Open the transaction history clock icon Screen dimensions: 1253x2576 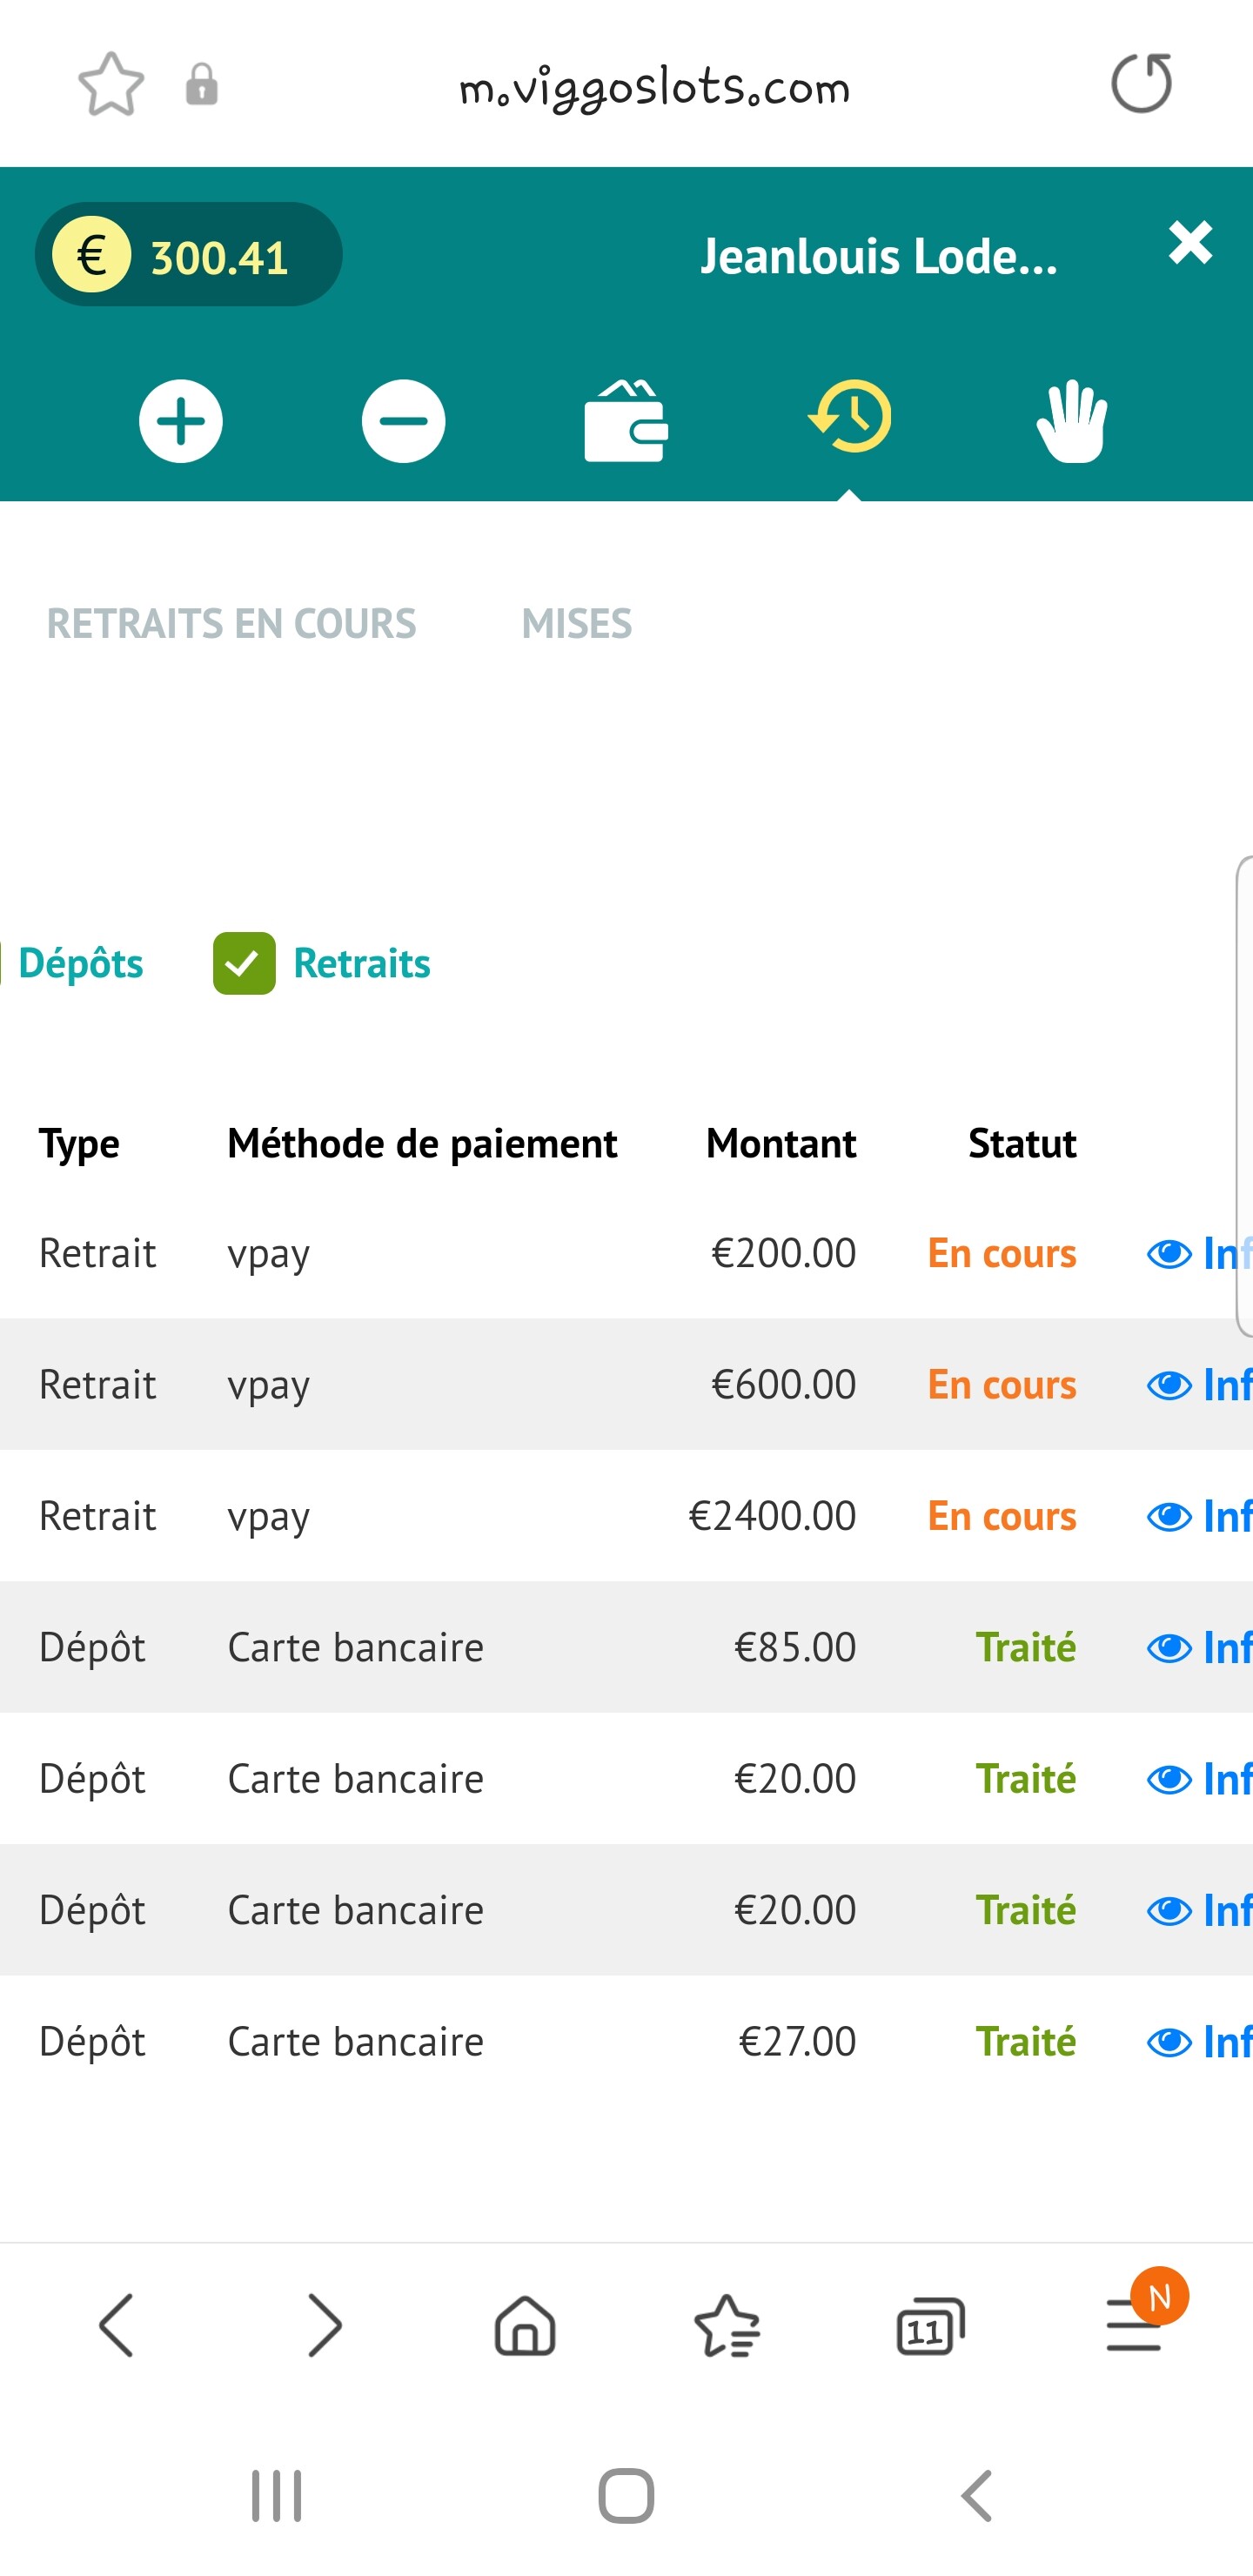click(x=850, y=417)
